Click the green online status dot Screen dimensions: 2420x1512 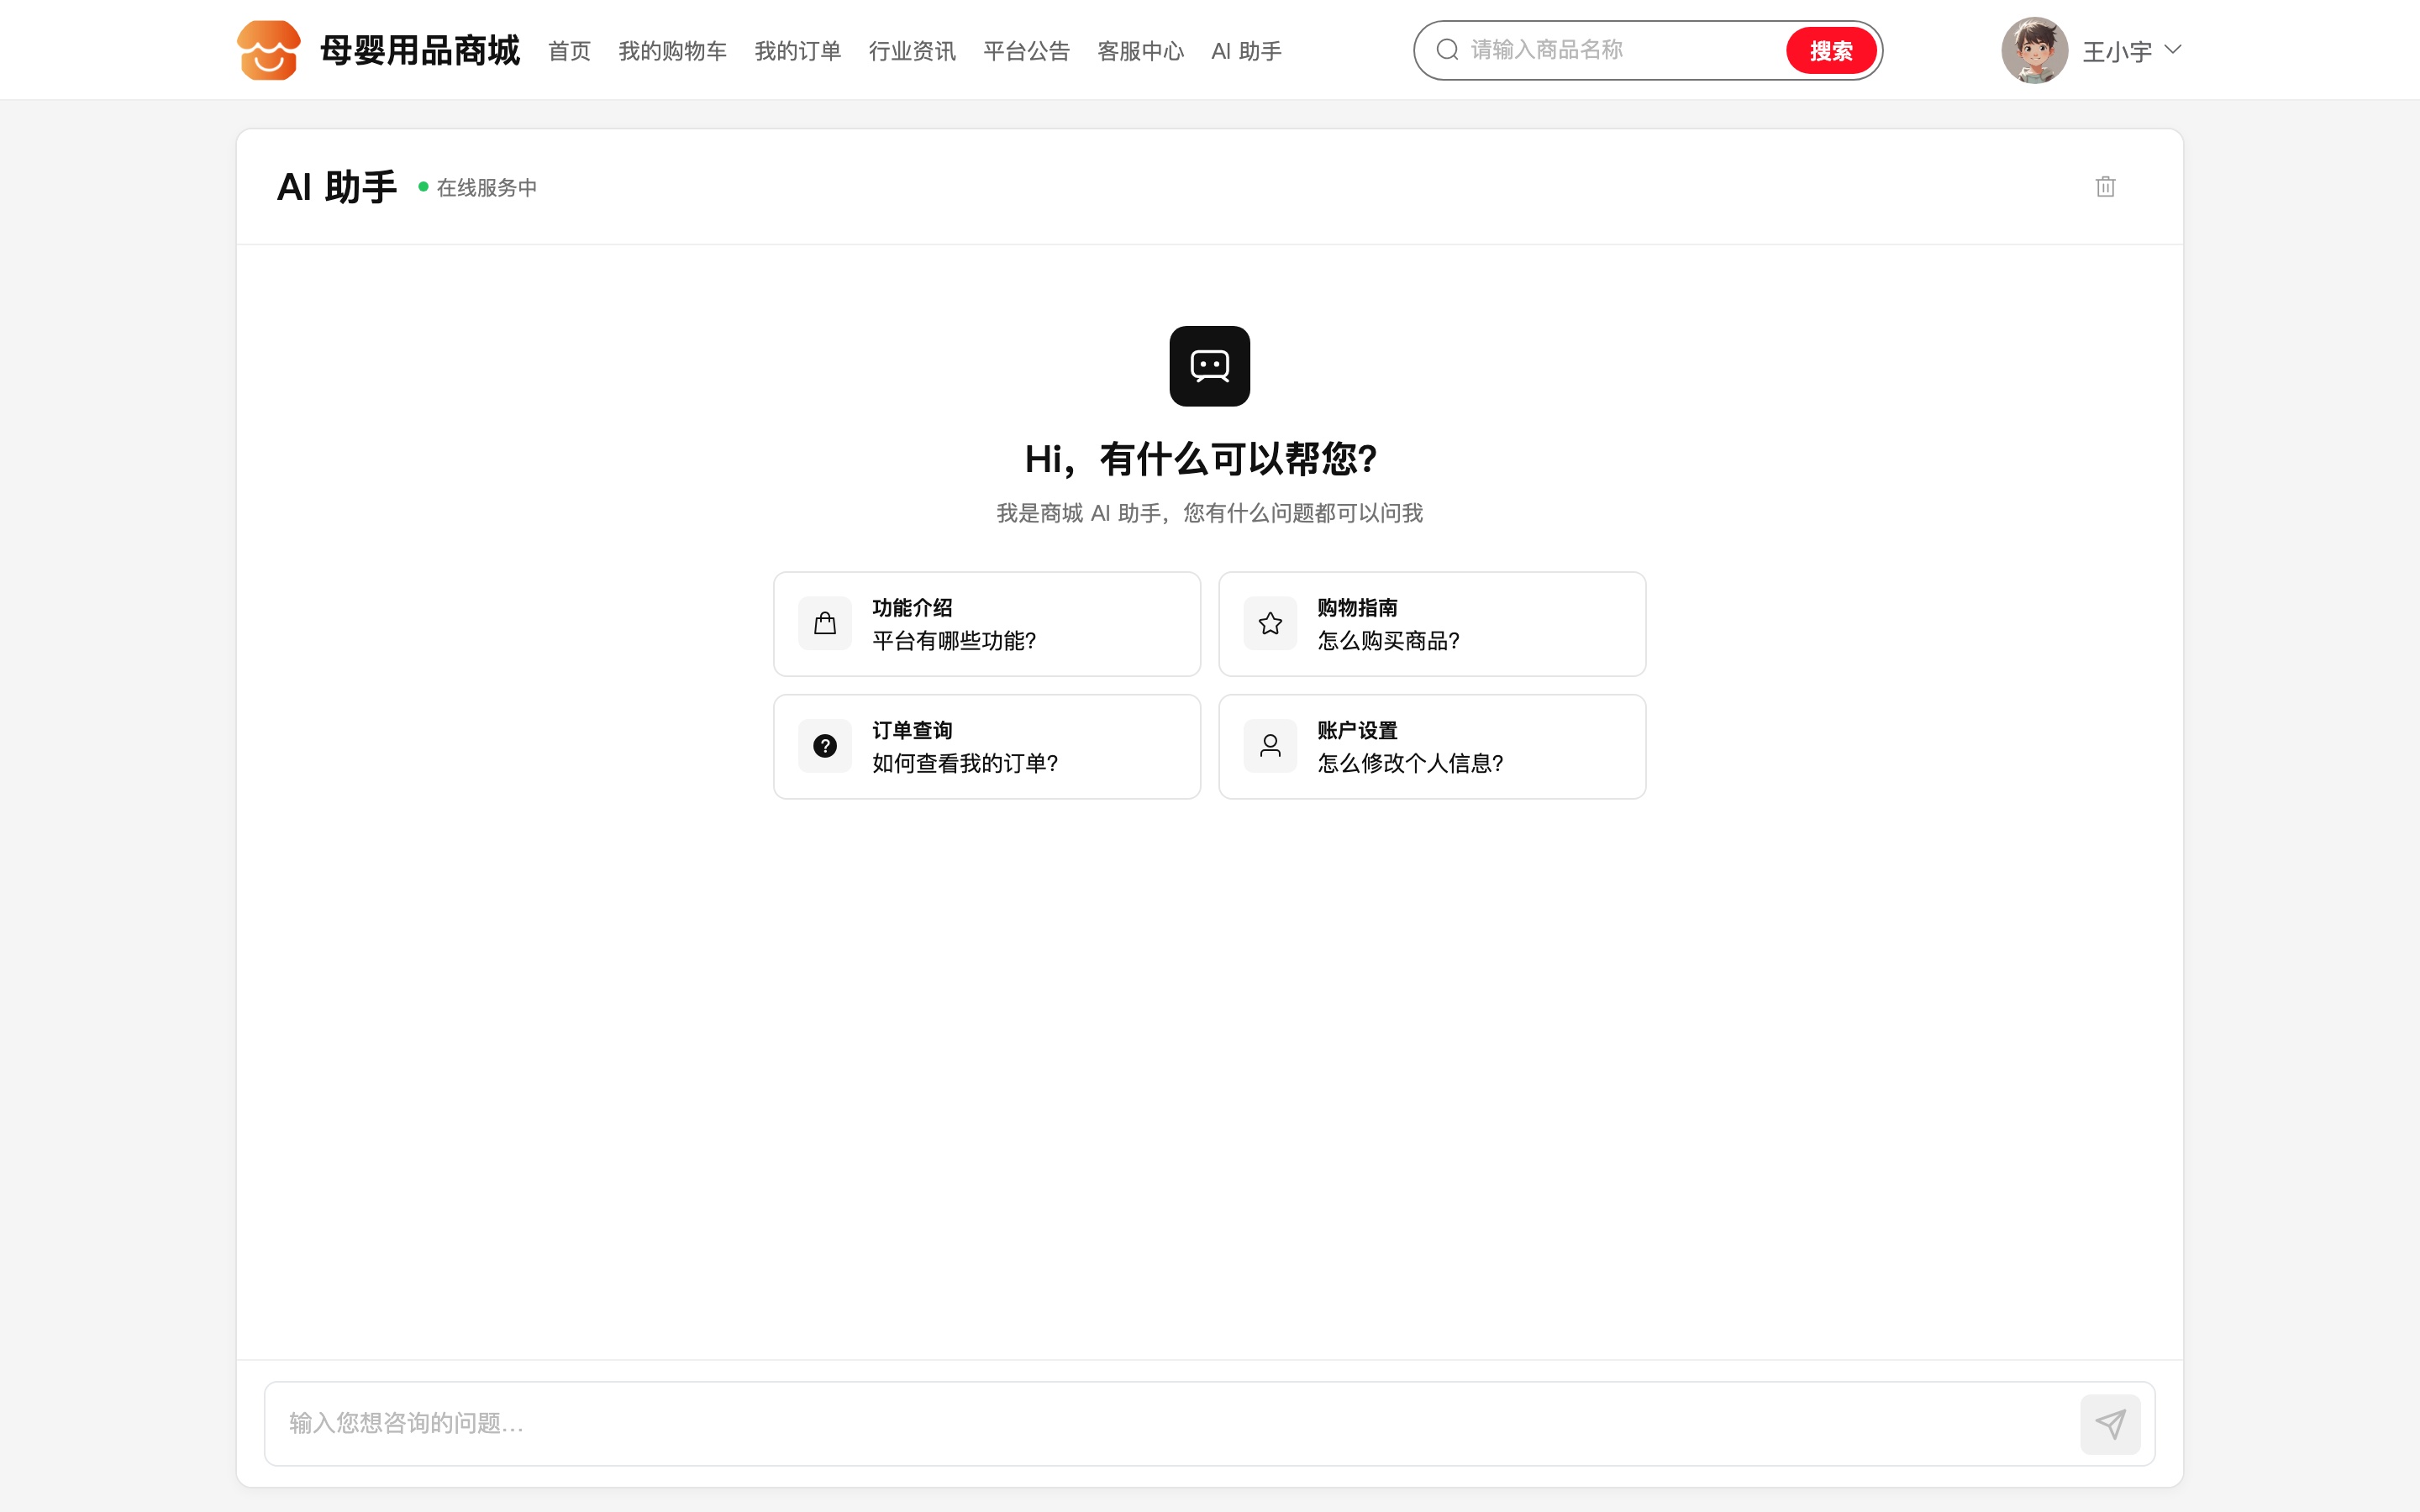coord(423,187)
